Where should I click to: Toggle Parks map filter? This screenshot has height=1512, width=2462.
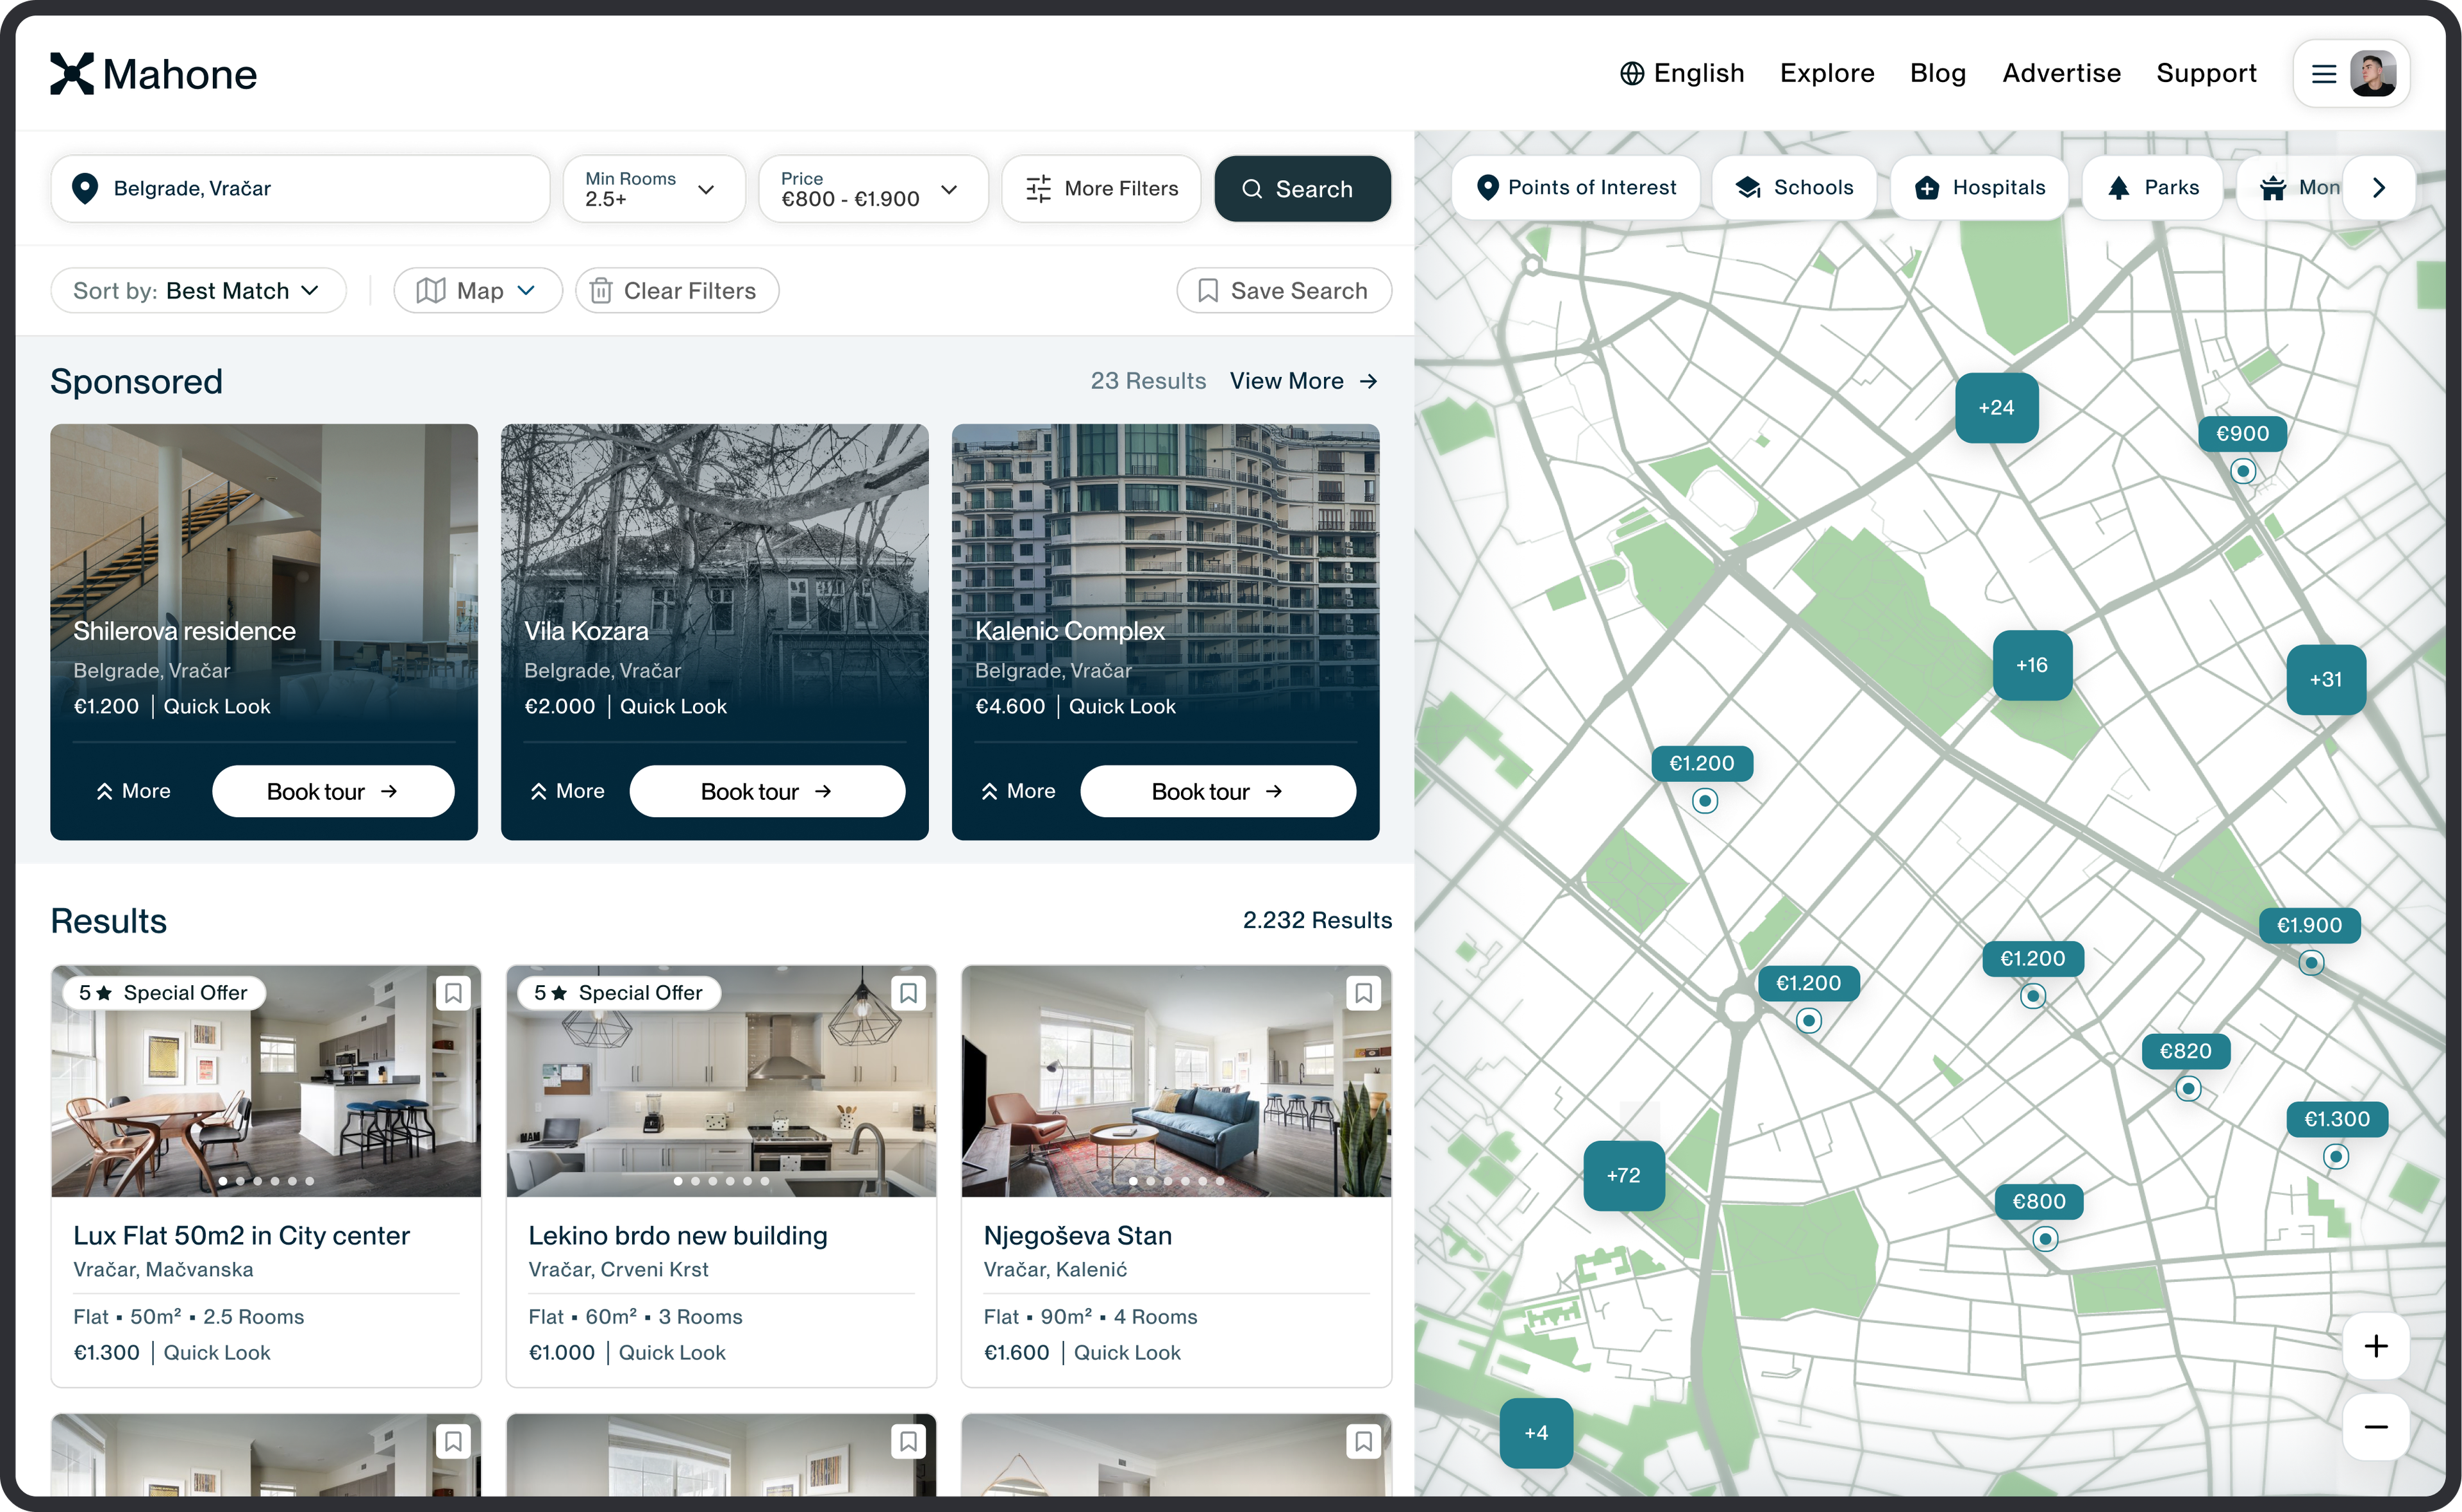[2152, 187]
